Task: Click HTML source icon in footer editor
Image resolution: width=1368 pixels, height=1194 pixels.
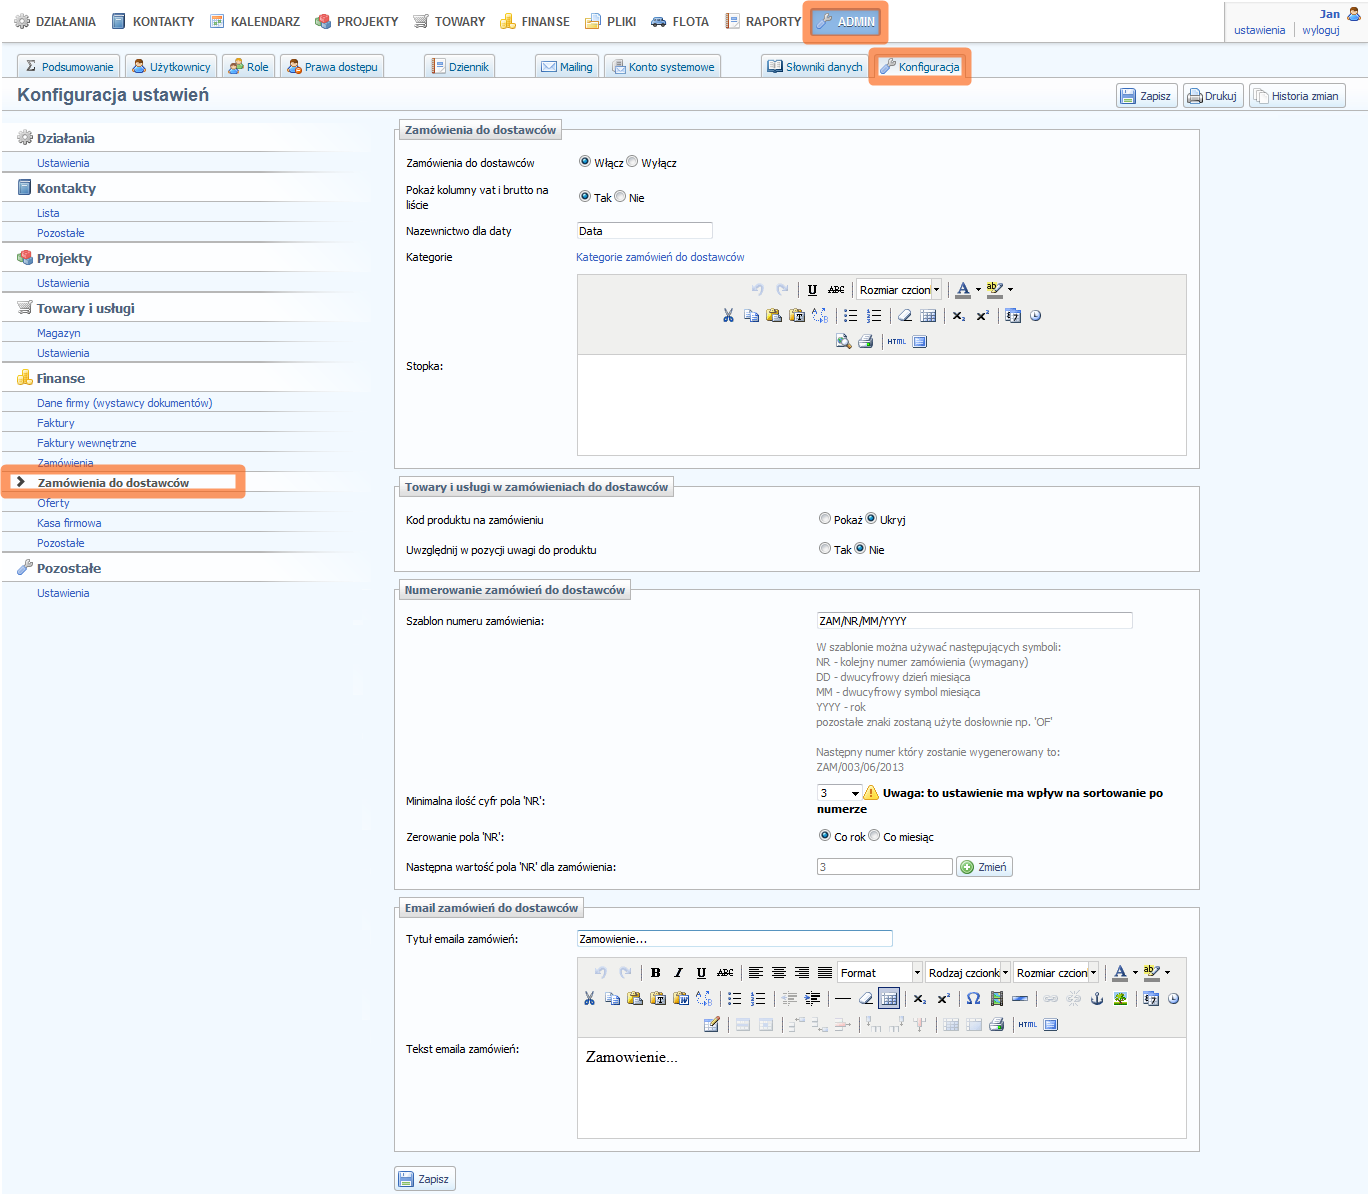Action: 896,342
